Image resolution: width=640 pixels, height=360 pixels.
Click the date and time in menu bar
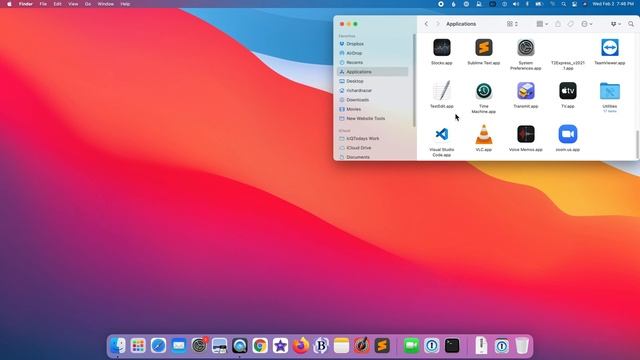613,4
